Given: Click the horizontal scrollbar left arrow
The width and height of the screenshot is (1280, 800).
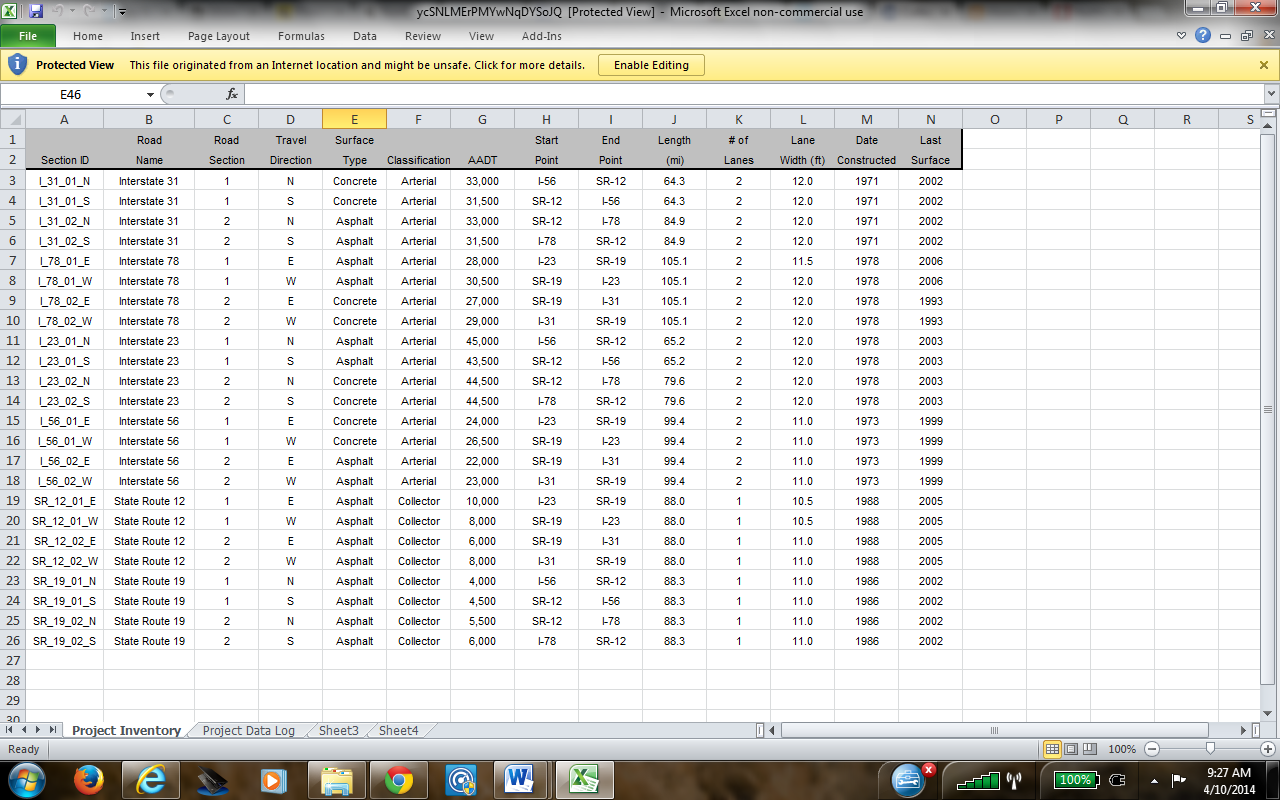Looking at the screenshot, I should coord(773,731).
